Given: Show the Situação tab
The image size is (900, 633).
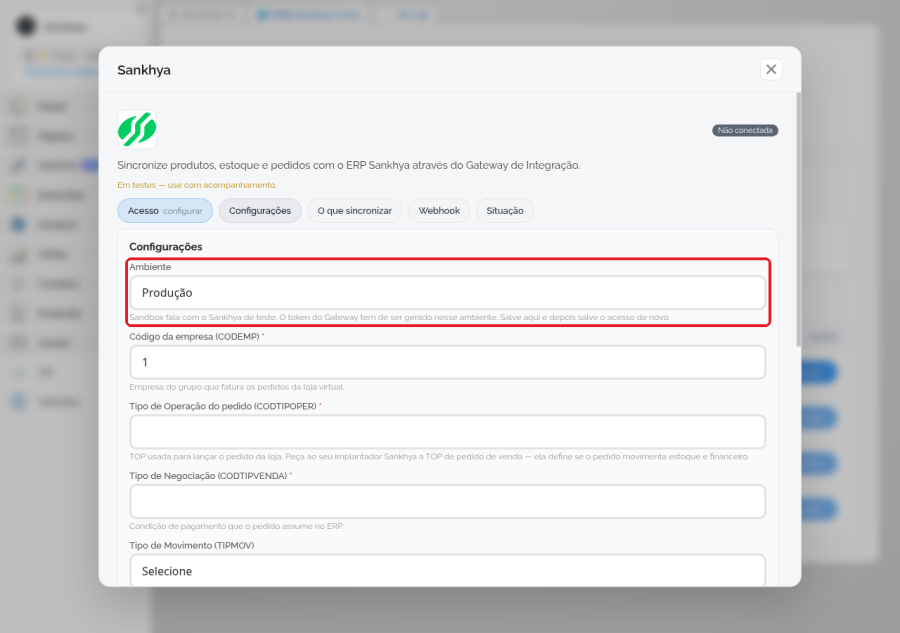Looking at the screenshot, I should tap(505, 211).
